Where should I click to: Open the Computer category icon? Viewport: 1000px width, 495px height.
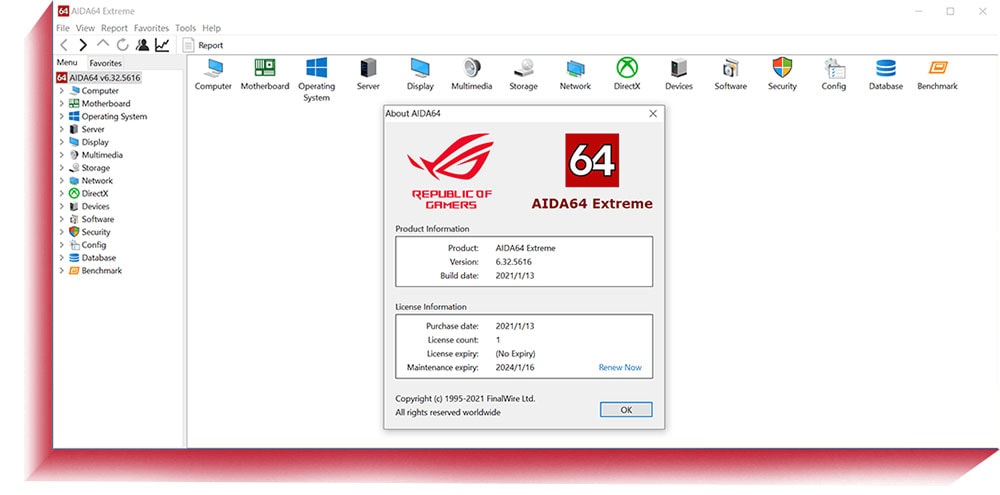213,68
